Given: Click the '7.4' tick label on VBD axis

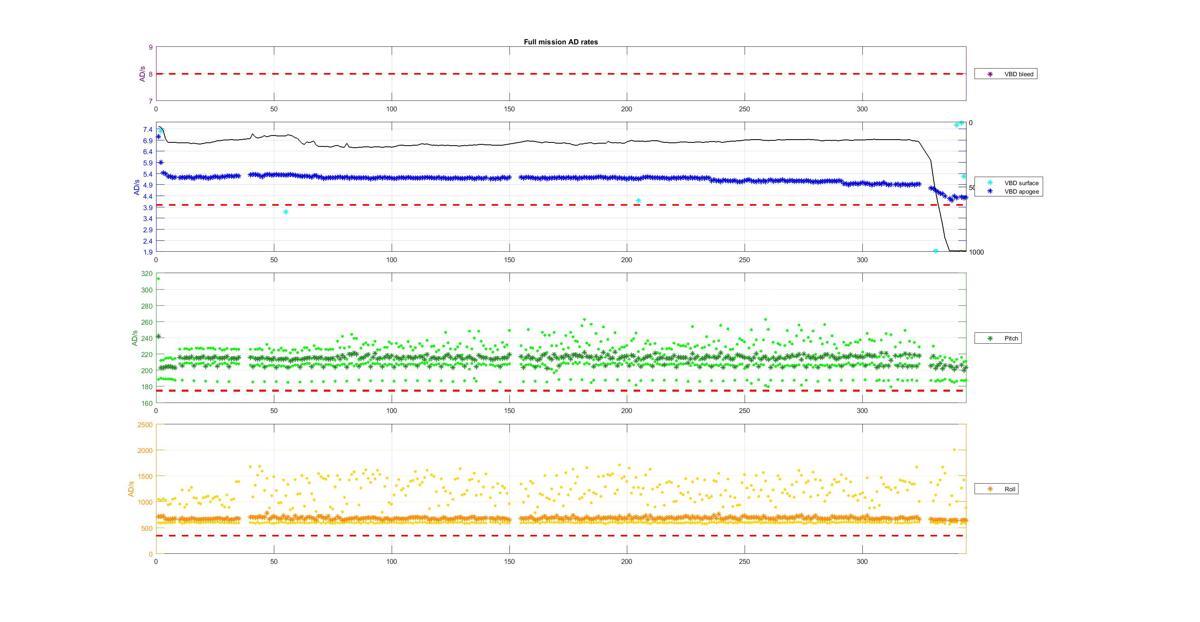Looking at the screenshot, I should (x=148, y=129).
